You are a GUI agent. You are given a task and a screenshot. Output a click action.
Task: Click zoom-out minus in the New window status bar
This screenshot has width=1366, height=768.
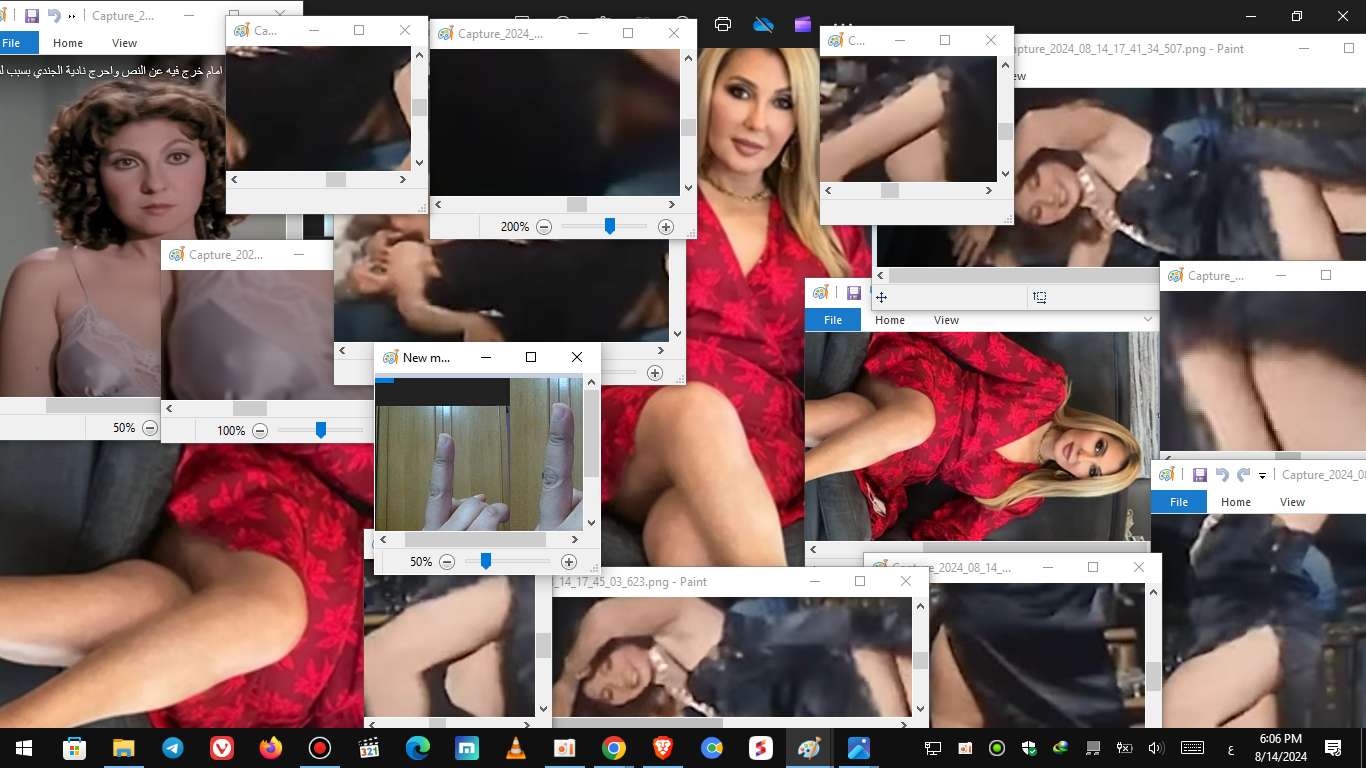pos(447,562)
